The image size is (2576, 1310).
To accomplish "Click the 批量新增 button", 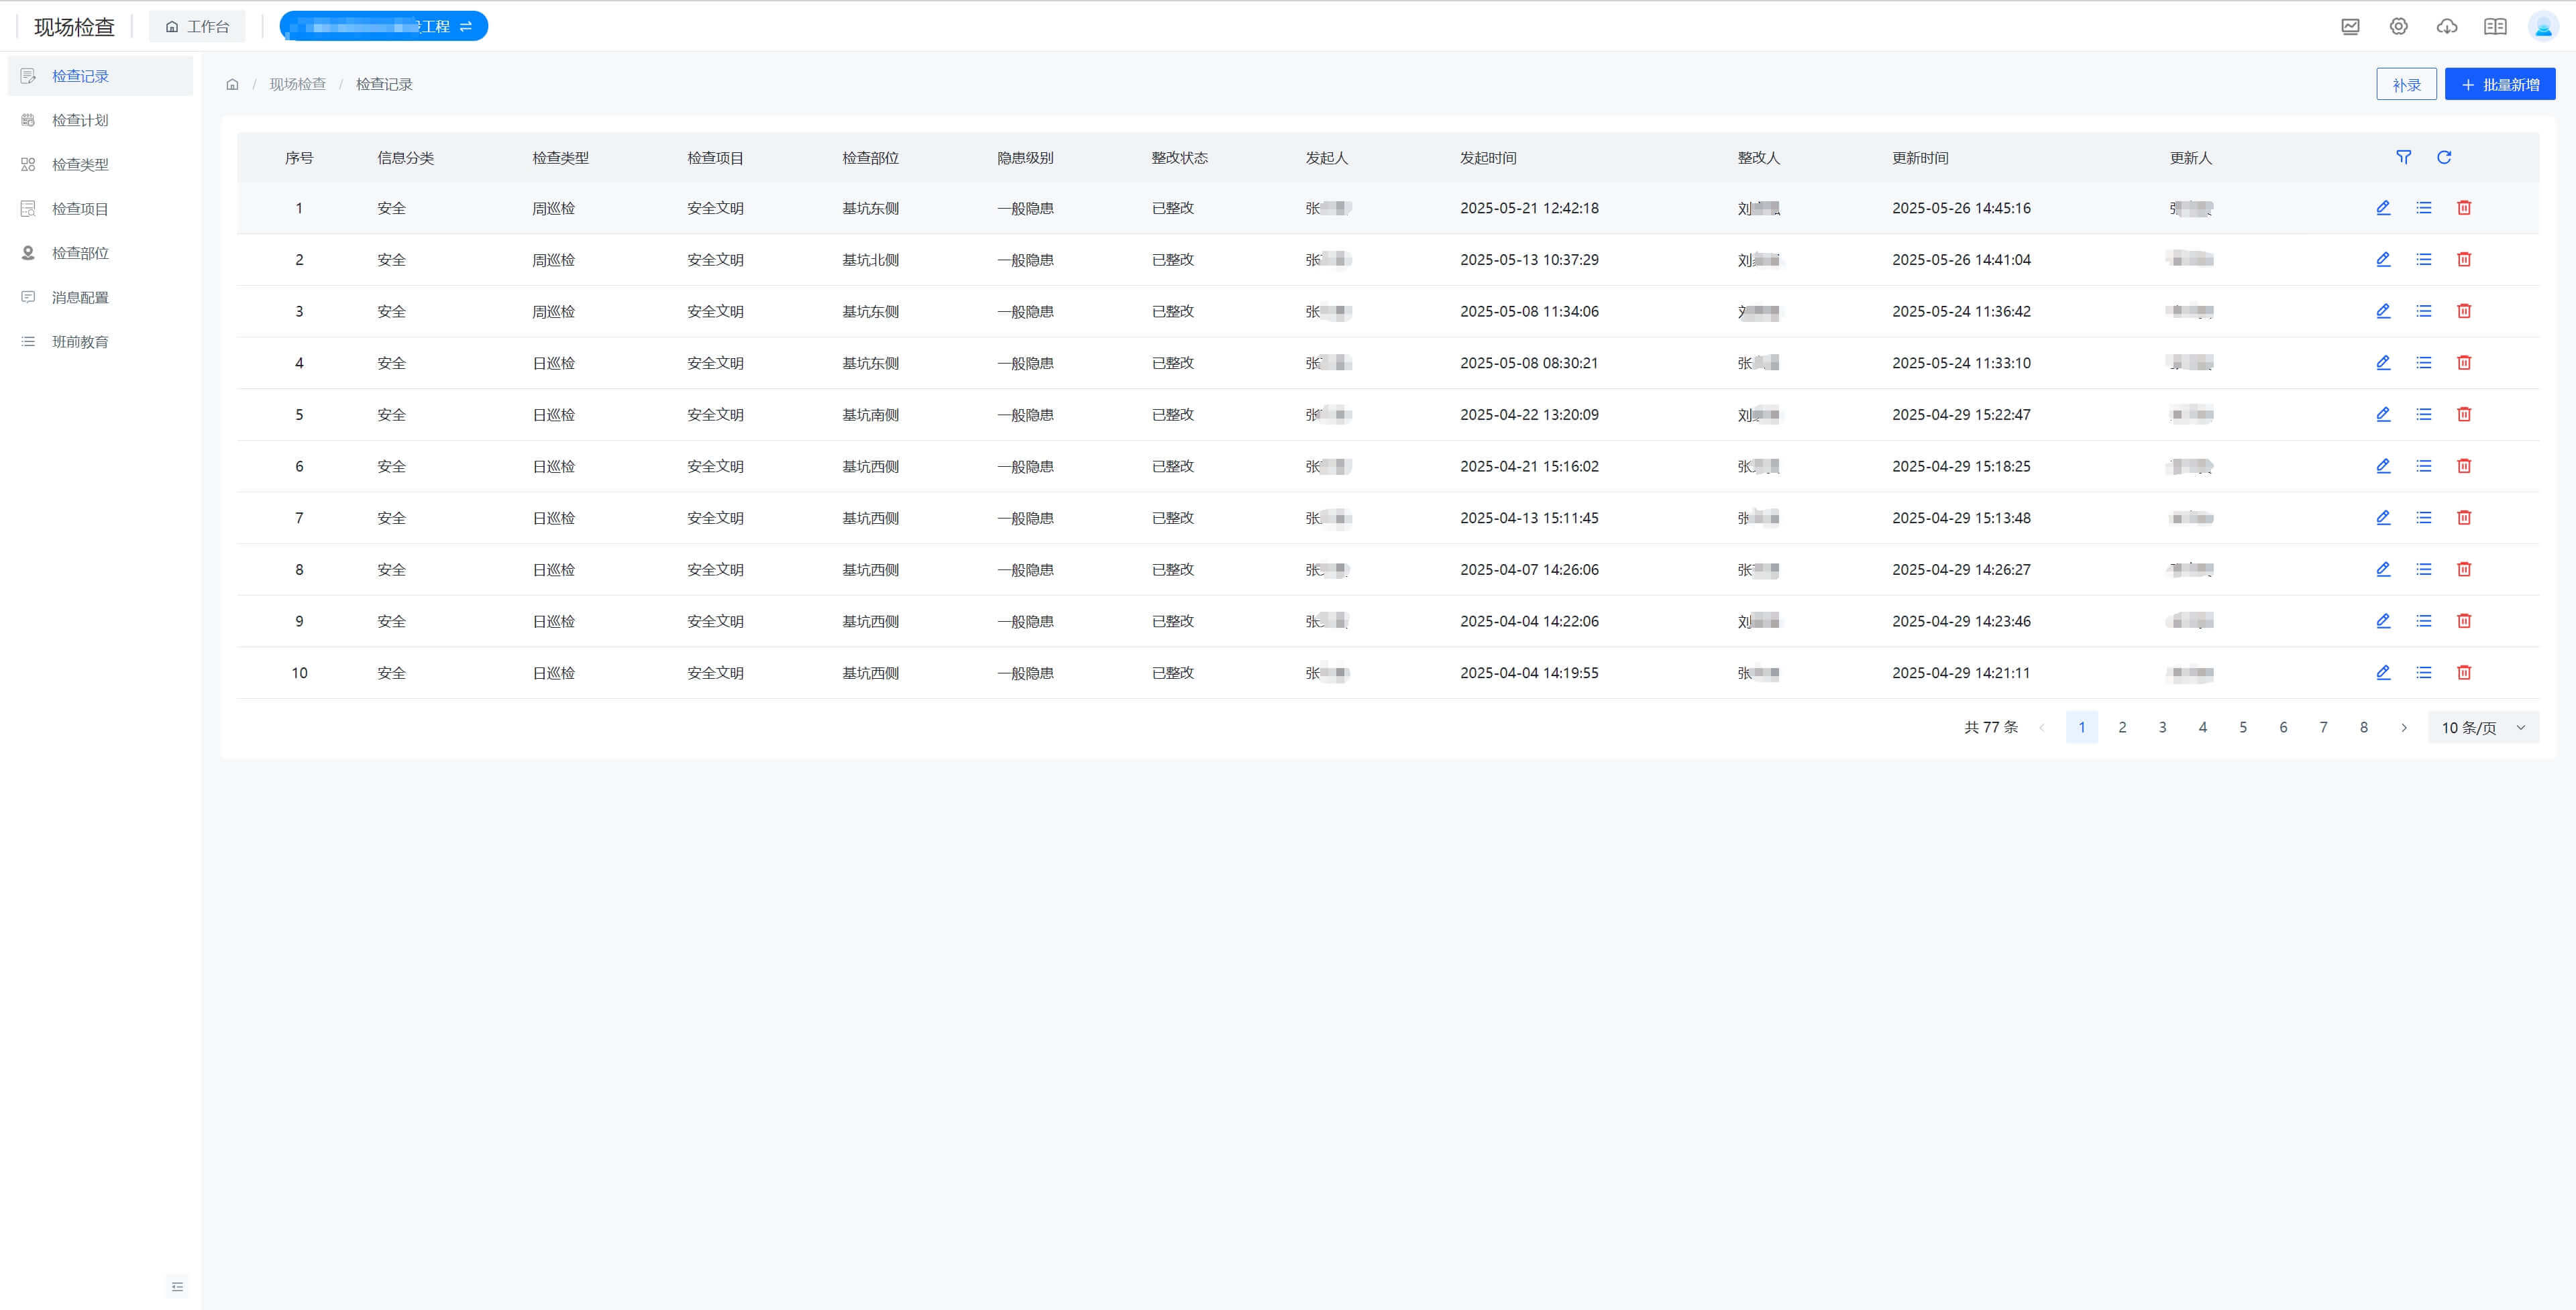I will tap(2499, 84).
